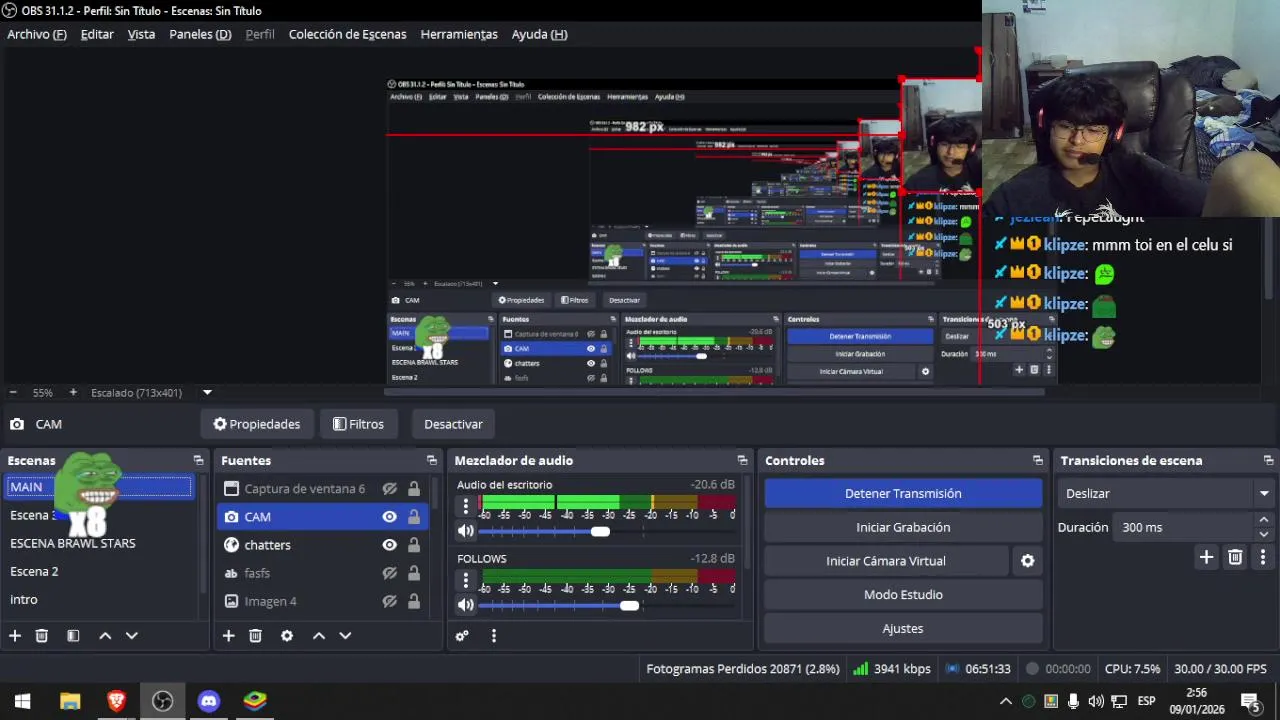This screenshot has height=720, width=1280.
Task: Click the transition duration input field
Action: [1182, 527]
